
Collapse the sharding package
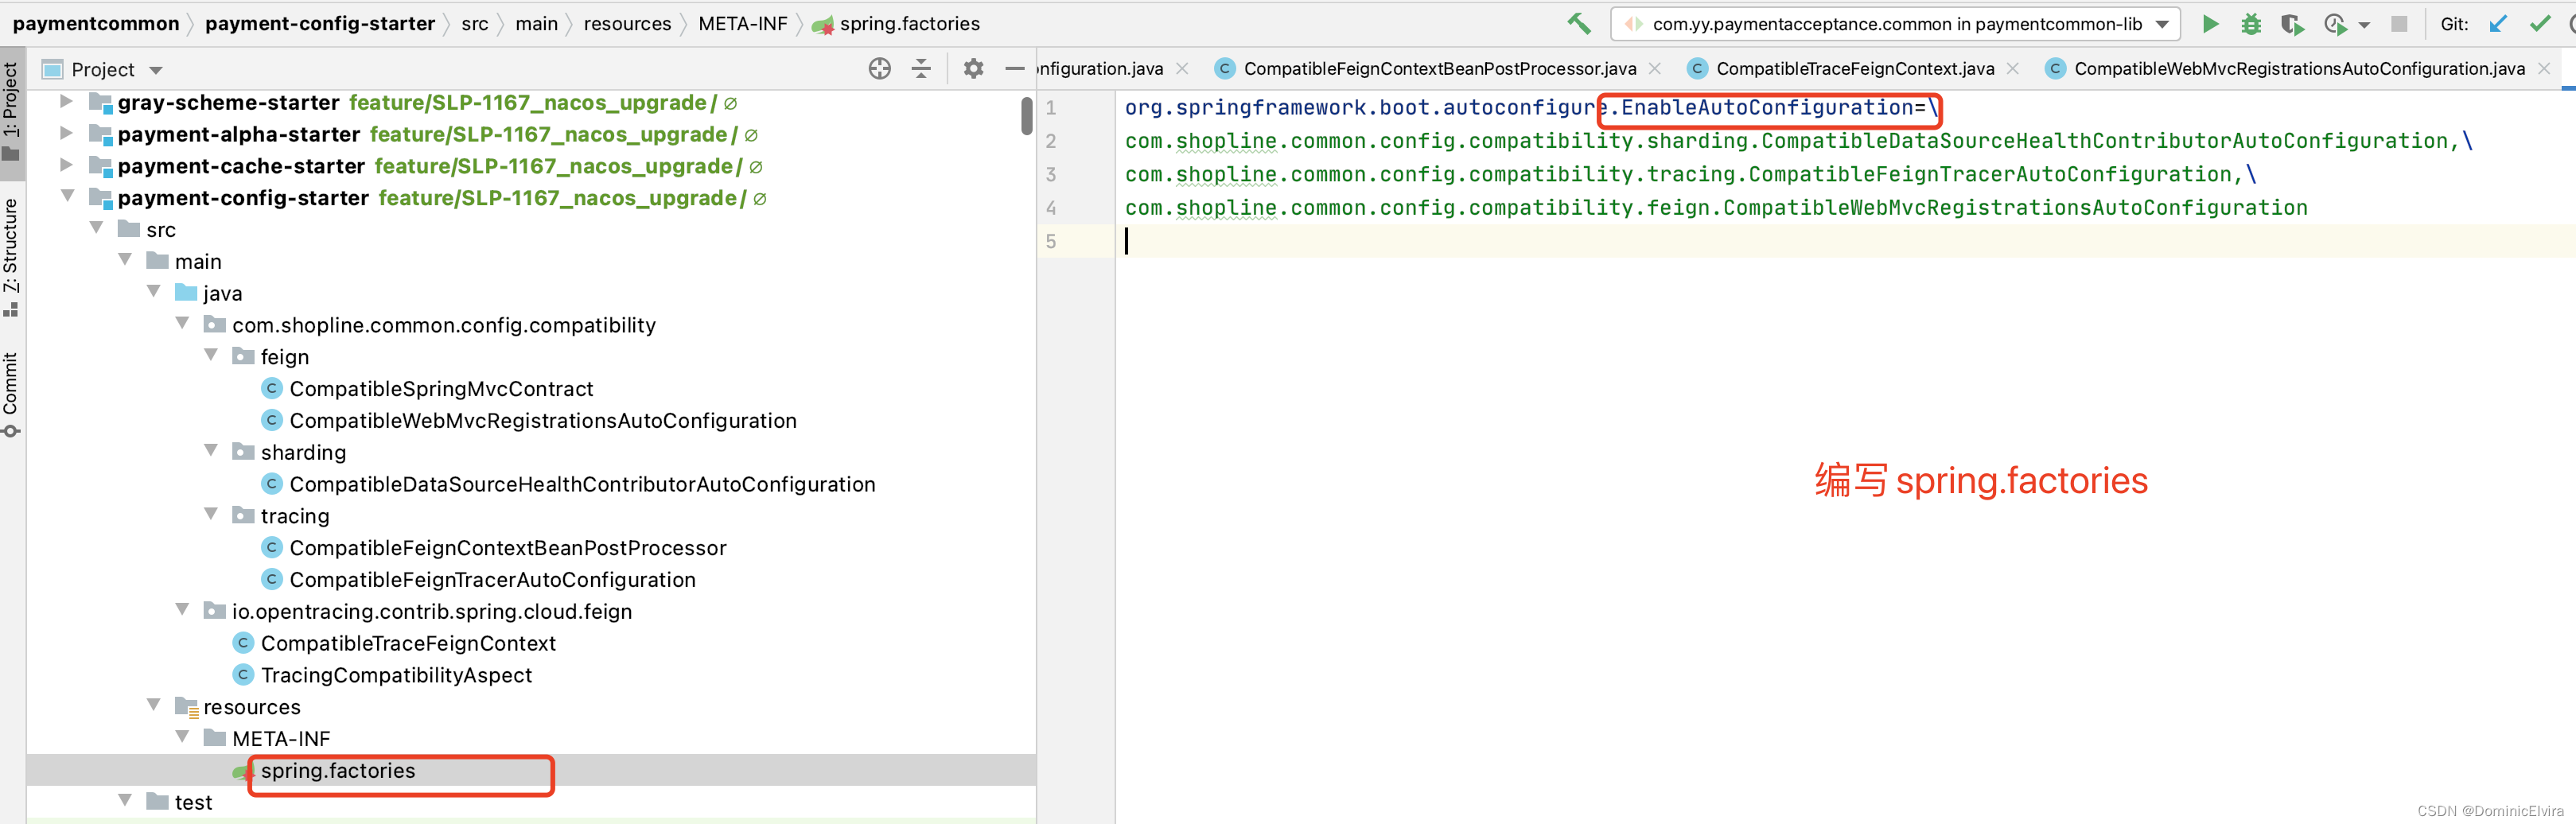click(x=211, y=451)
